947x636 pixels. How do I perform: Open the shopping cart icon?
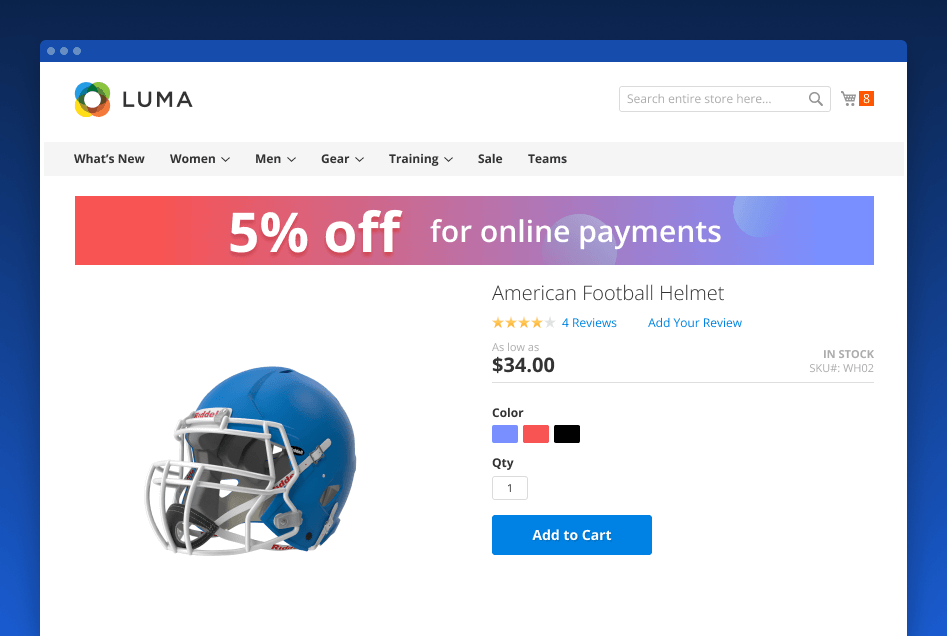click(848, 98)
